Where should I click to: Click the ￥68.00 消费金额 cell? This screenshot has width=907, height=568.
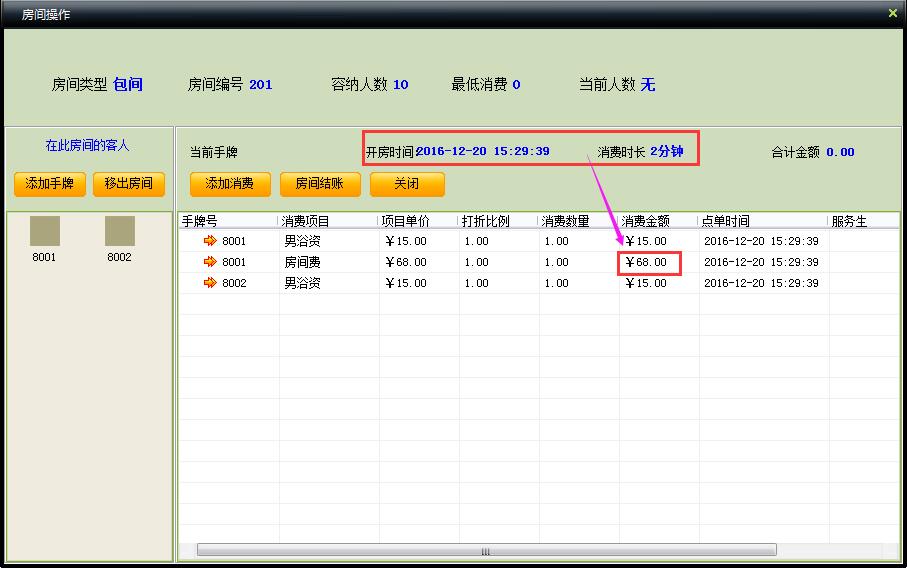(x=646, y=262)
